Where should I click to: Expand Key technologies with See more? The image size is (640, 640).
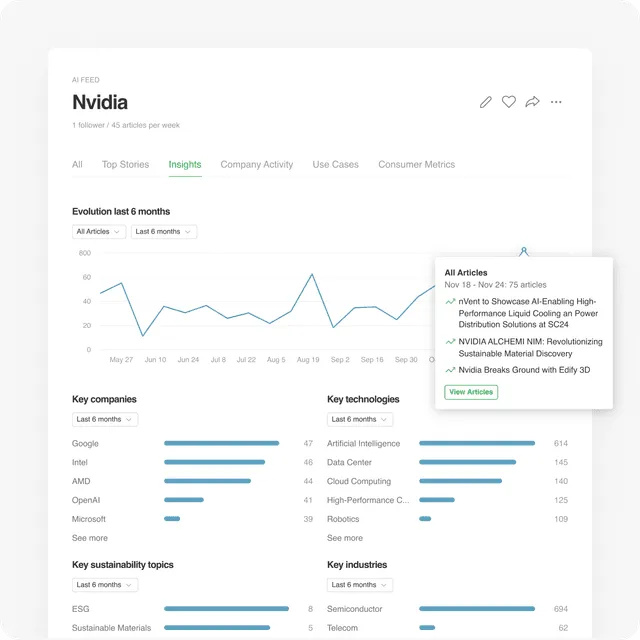click(x=345, y=538)
